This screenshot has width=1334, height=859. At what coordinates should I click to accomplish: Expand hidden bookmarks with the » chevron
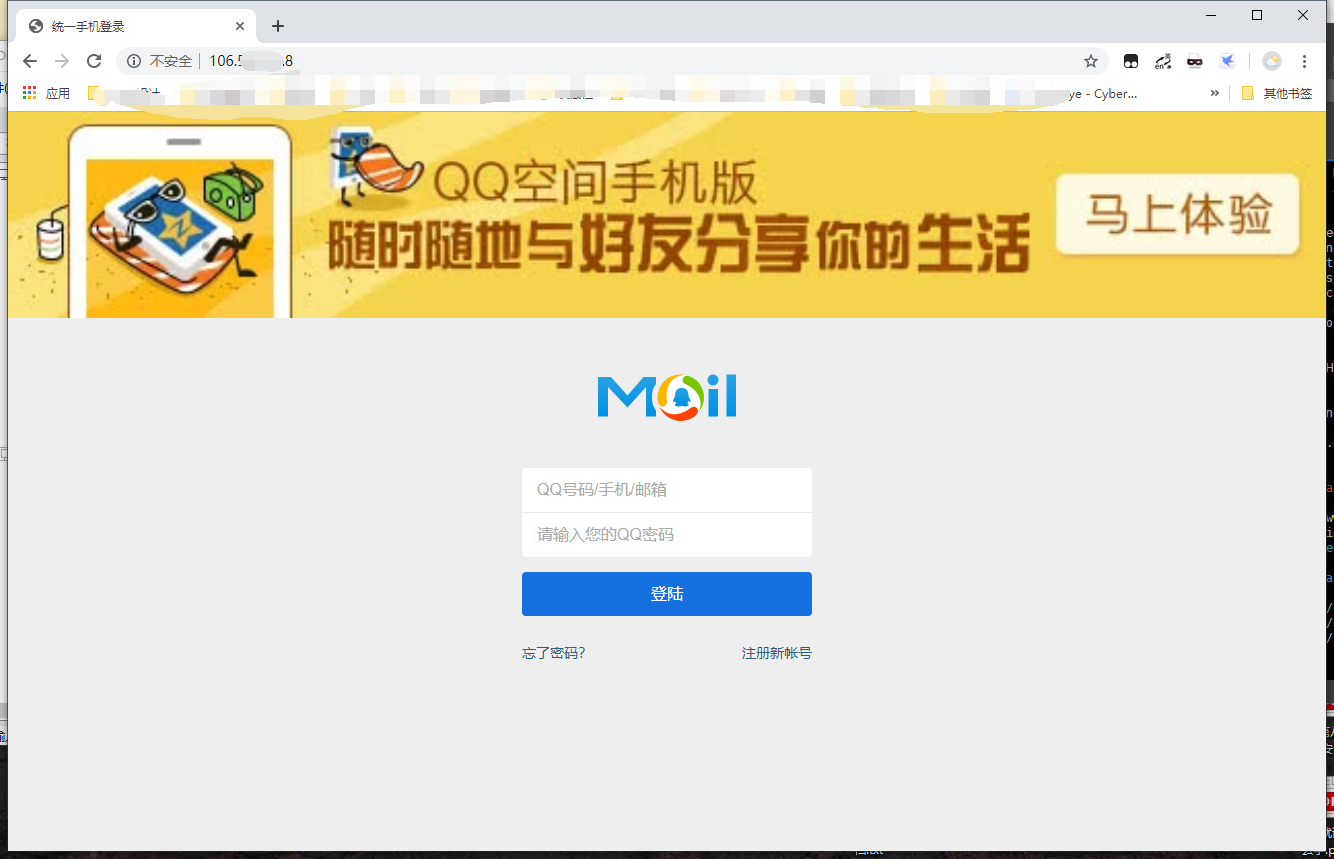pos(1215,93)
